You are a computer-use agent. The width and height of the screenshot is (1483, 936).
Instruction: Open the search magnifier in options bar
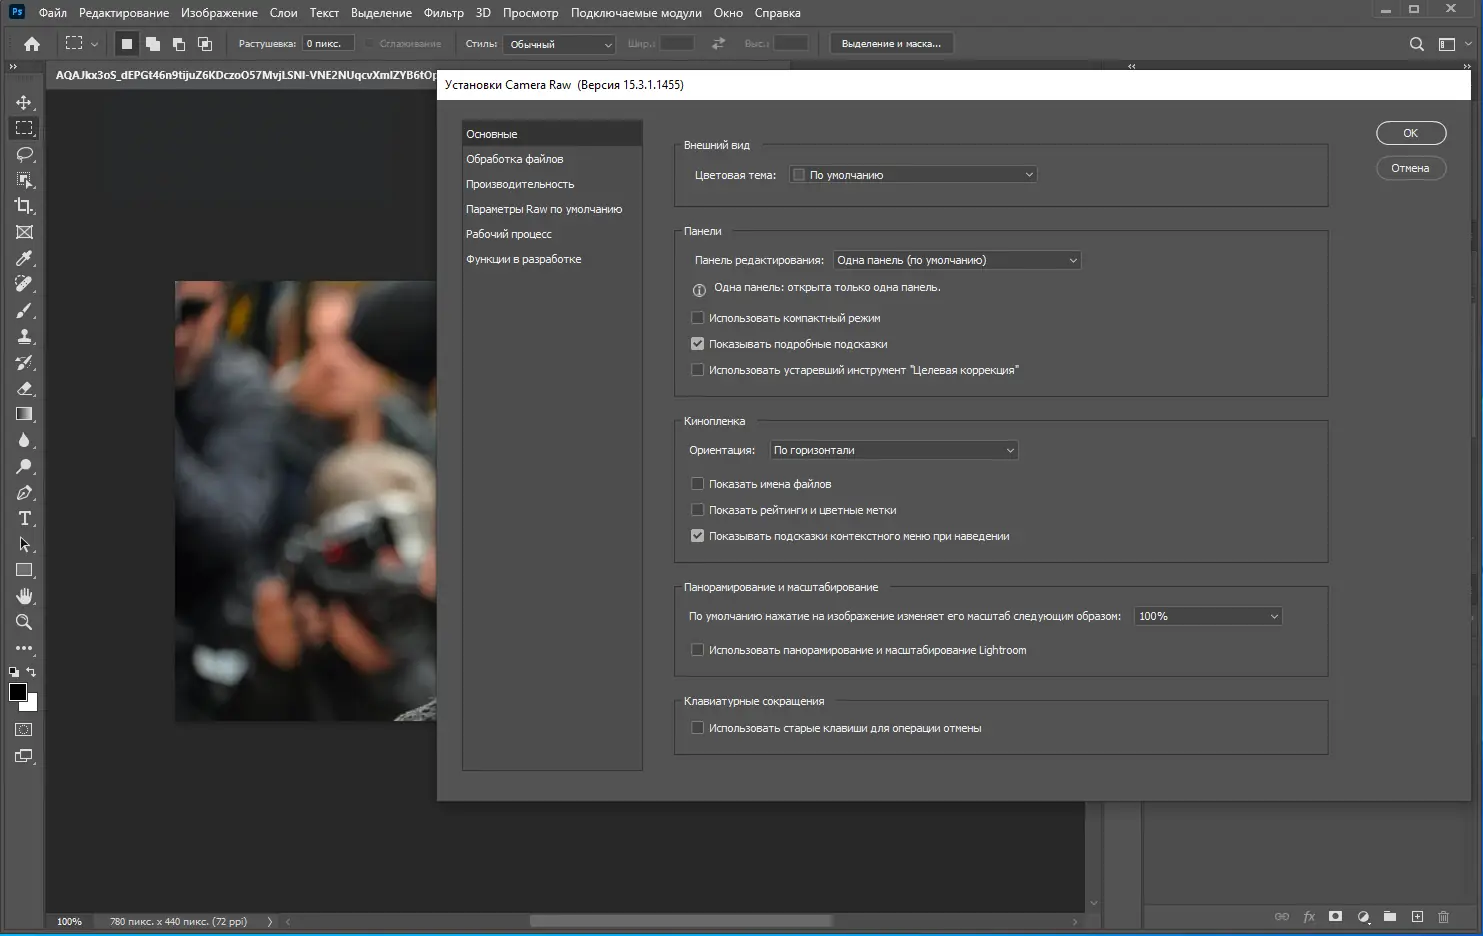point(1416,44)
